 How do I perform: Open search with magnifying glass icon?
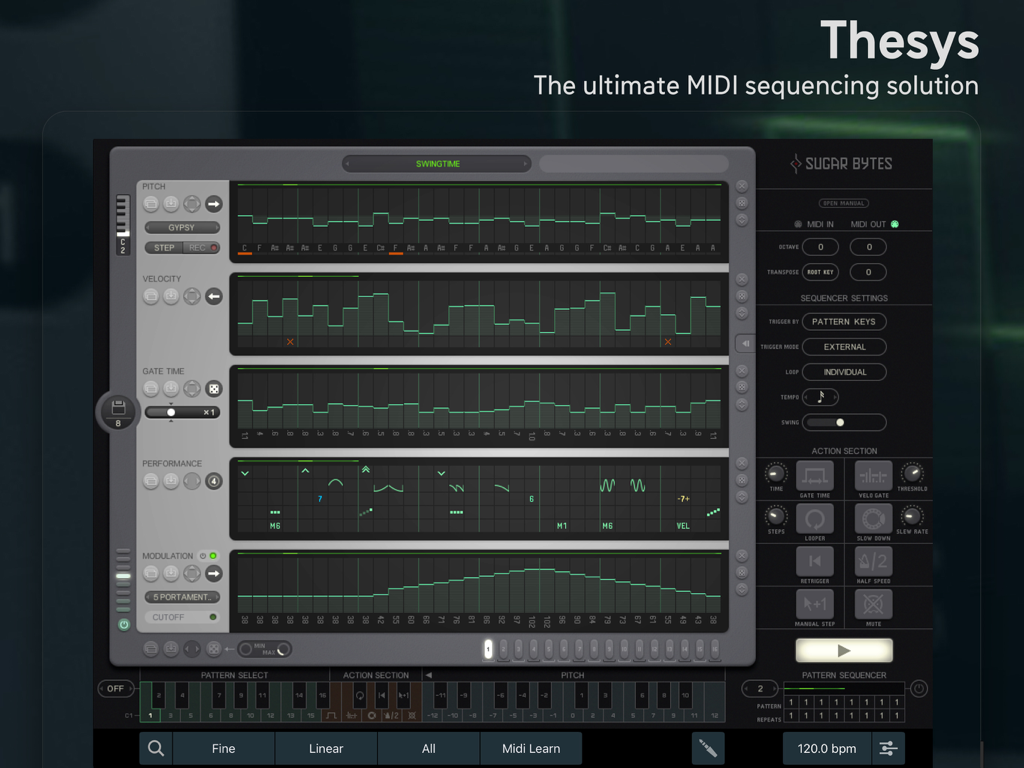pos(156,748)
